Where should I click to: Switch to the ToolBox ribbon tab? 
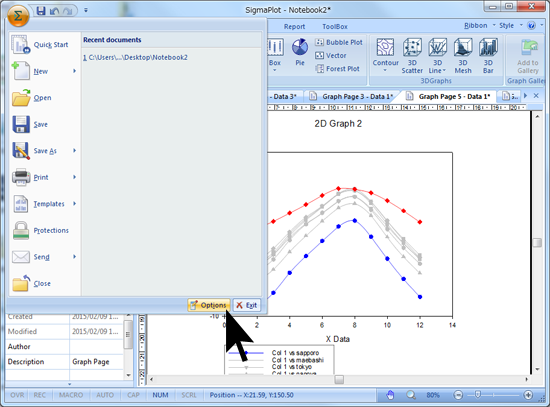(x=335, y=27)
